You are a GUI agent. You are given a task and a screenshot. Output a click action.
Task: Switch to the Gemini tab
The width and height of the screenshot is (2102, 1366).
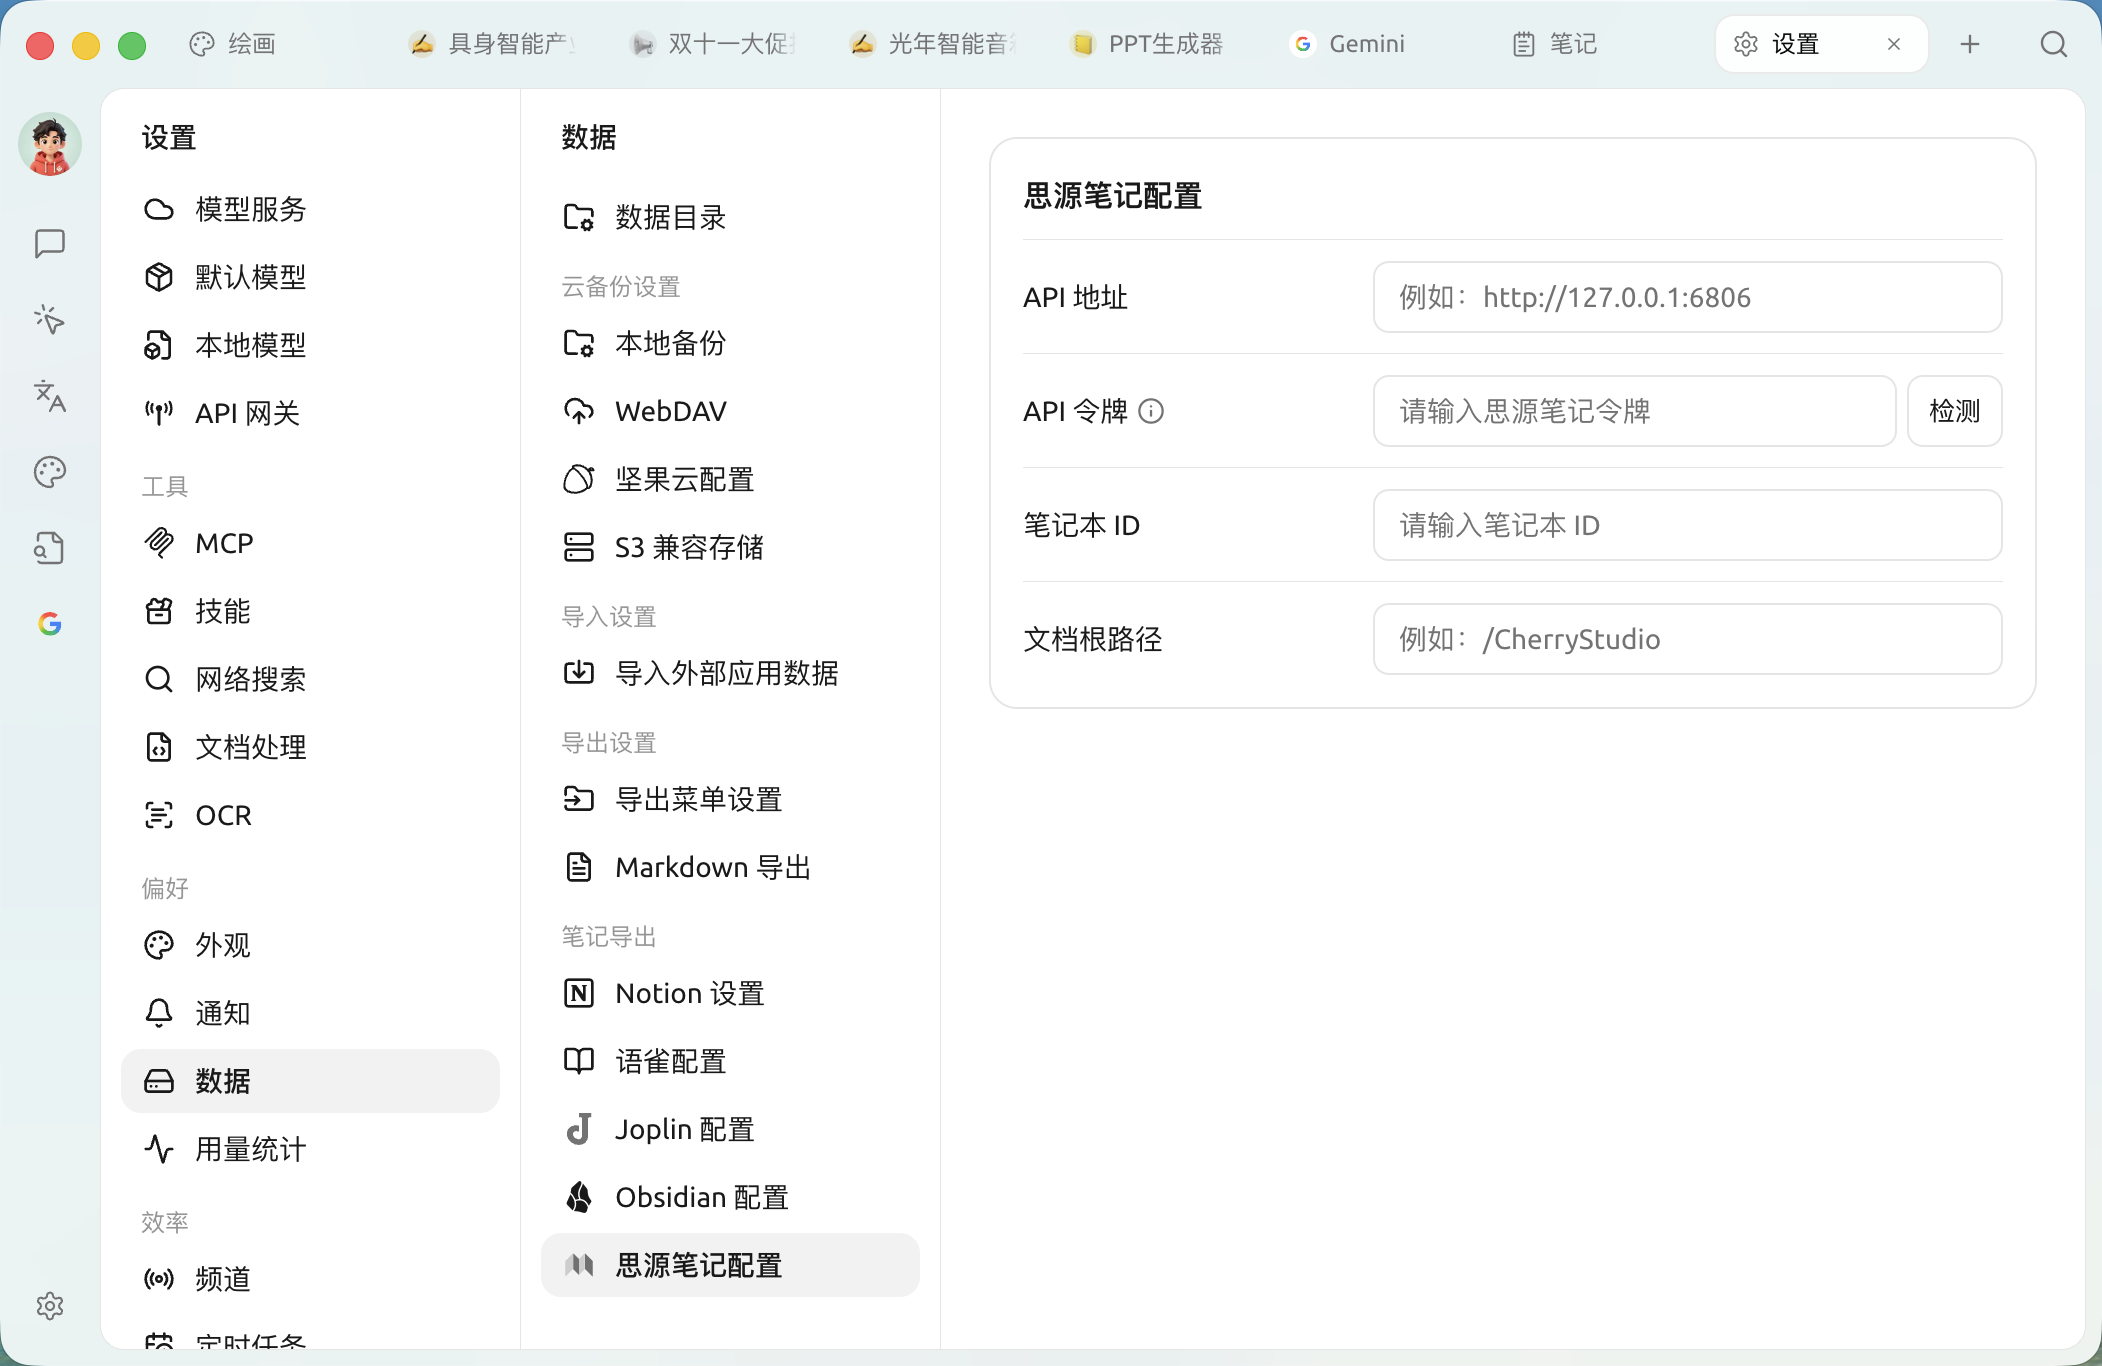pos(1349,44)
